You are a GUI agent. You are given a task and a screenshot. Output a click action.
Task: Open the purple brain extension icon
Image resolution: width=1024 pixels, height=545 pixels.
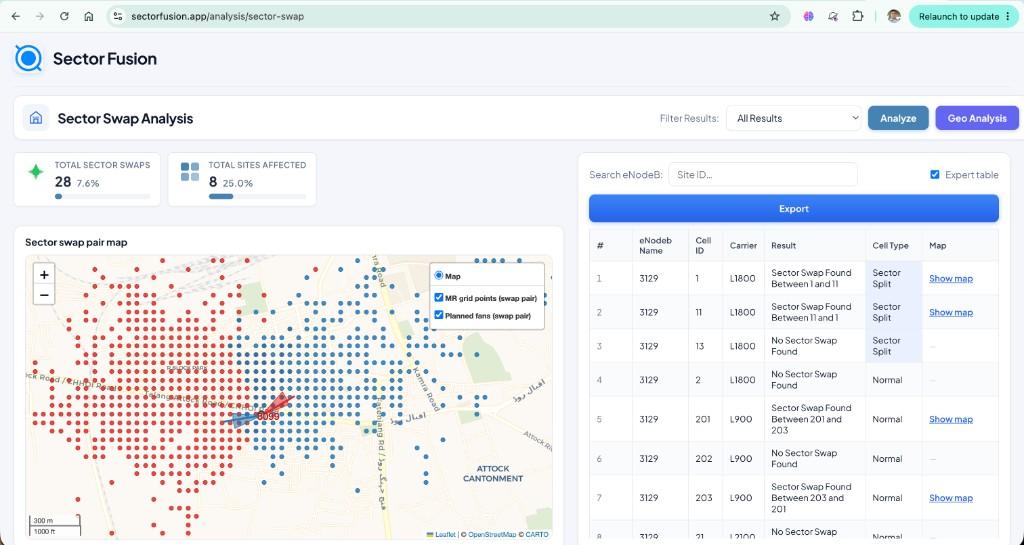(x=808, y=16)
